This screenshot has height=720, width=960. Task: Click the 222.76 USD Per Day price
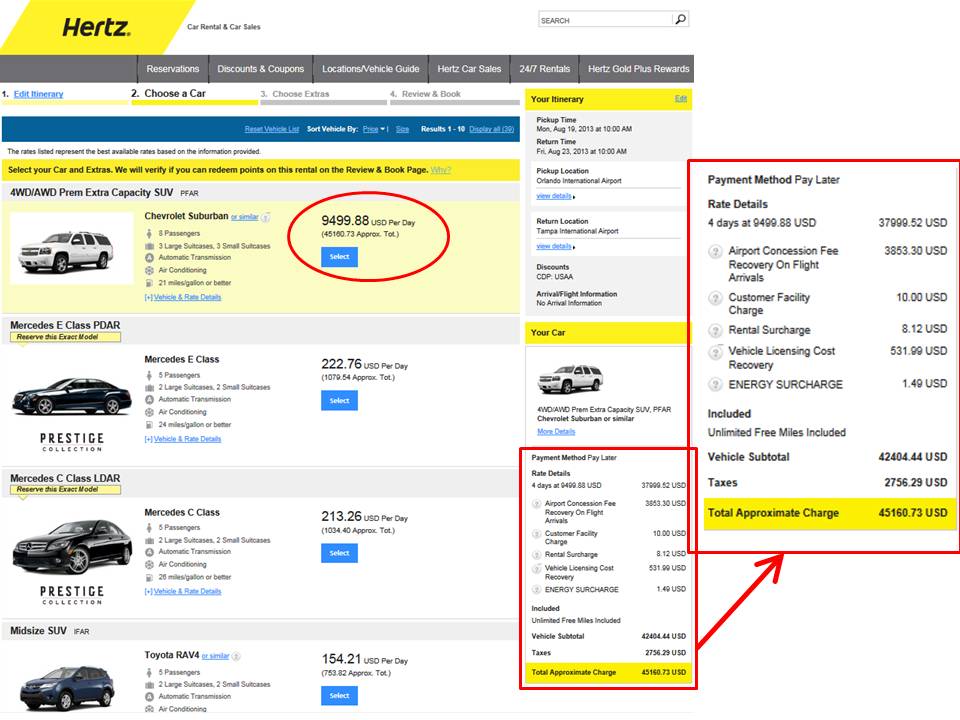point(365,364)
